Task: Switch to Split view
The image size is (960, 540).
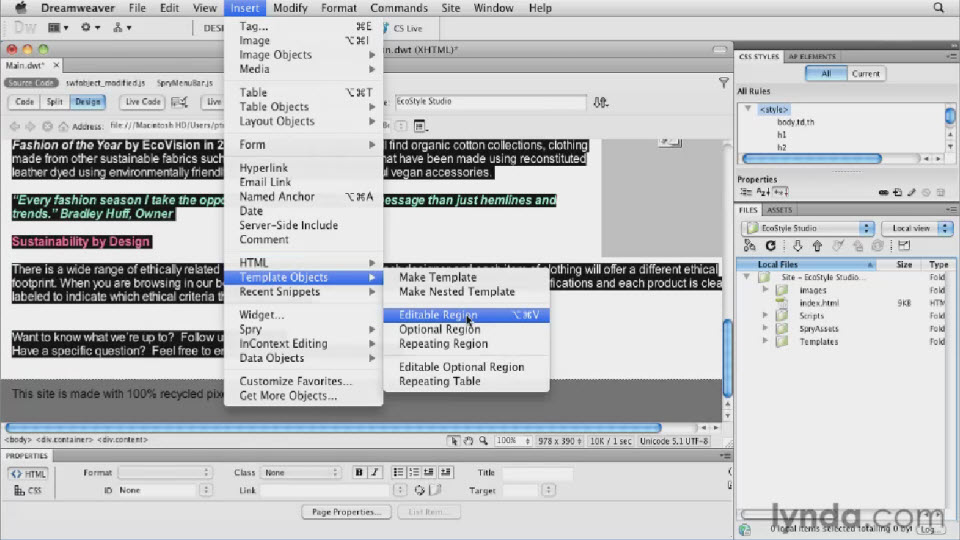Action: pyautogui.click(x=54, y=102)
